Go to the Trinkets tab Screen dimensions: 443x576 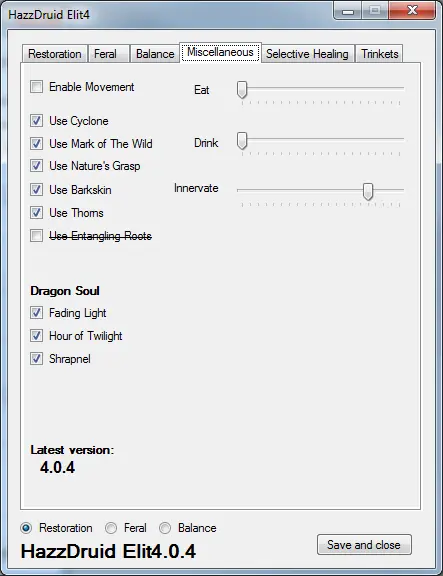379,54
